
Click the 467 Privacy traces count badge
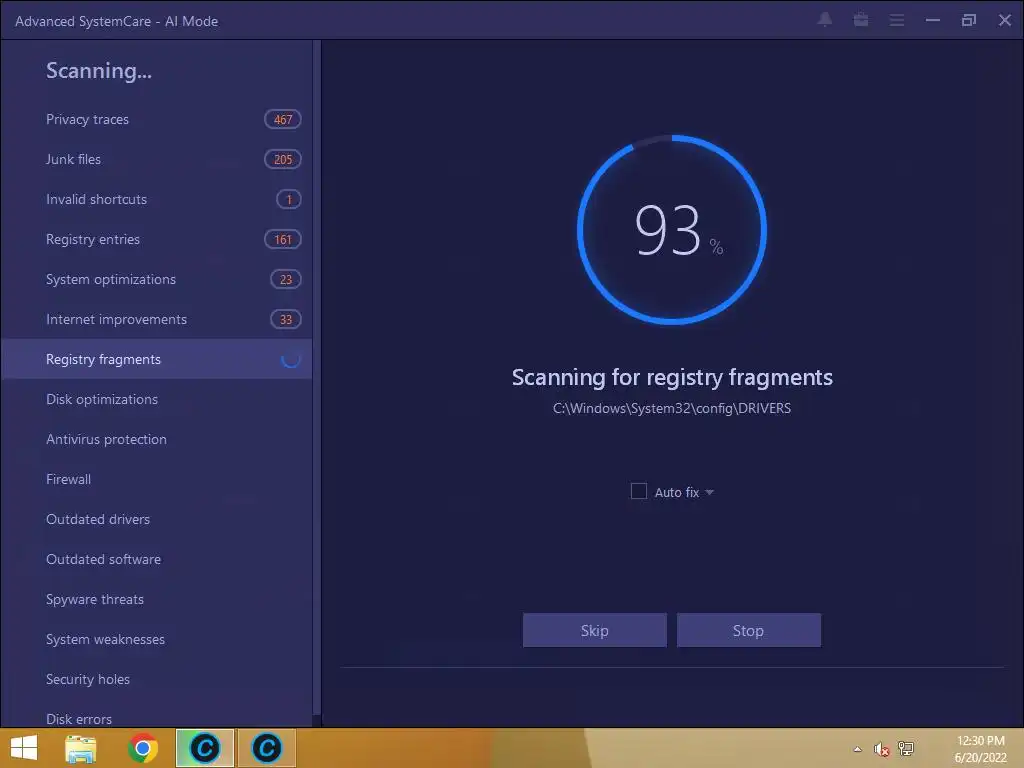coord(283,120)
